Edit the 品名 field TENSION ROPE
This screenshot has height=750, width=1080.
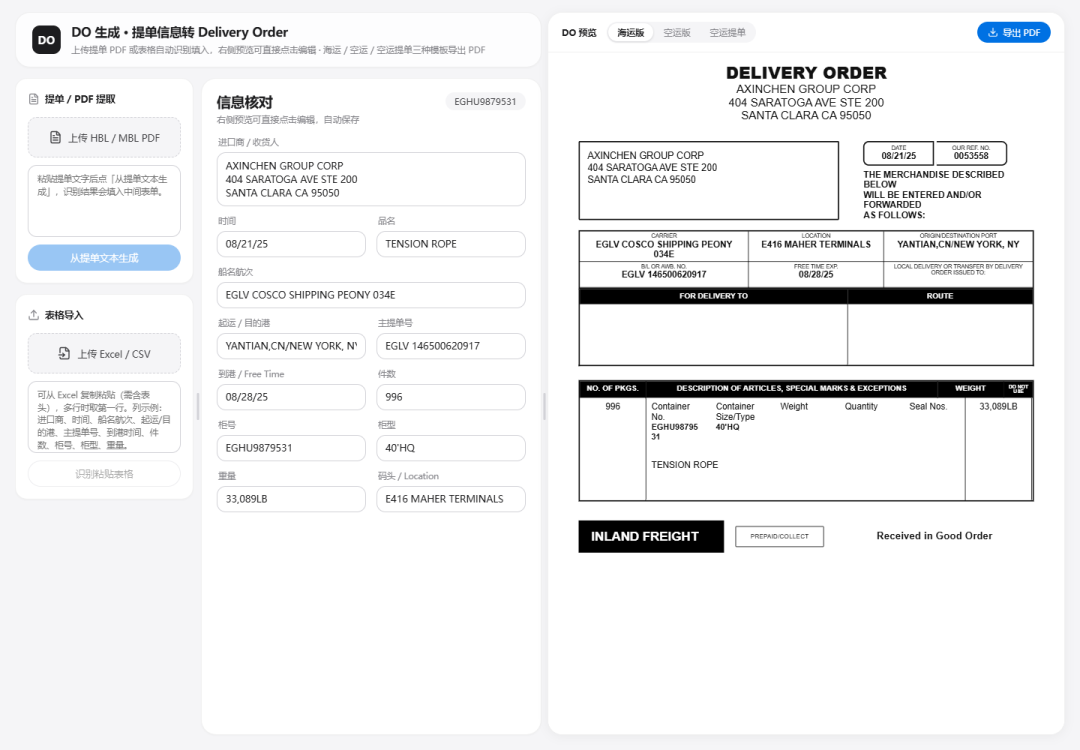point(450,244)
